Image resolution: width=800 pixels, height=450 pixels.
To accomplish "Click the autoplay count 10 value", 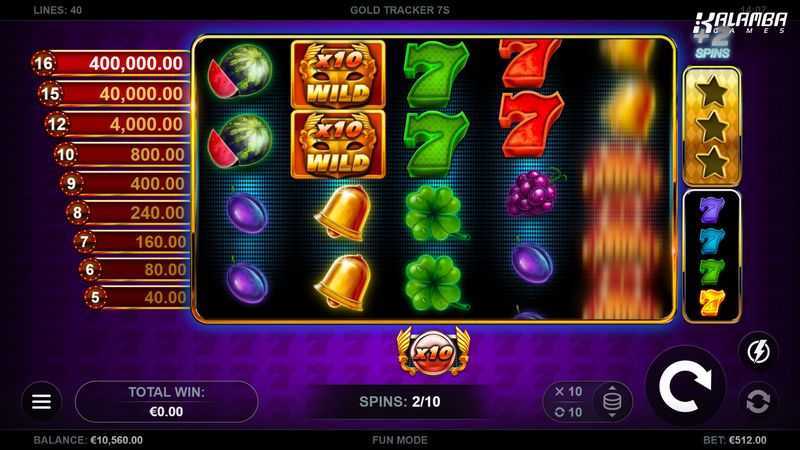I will point(568,412).
